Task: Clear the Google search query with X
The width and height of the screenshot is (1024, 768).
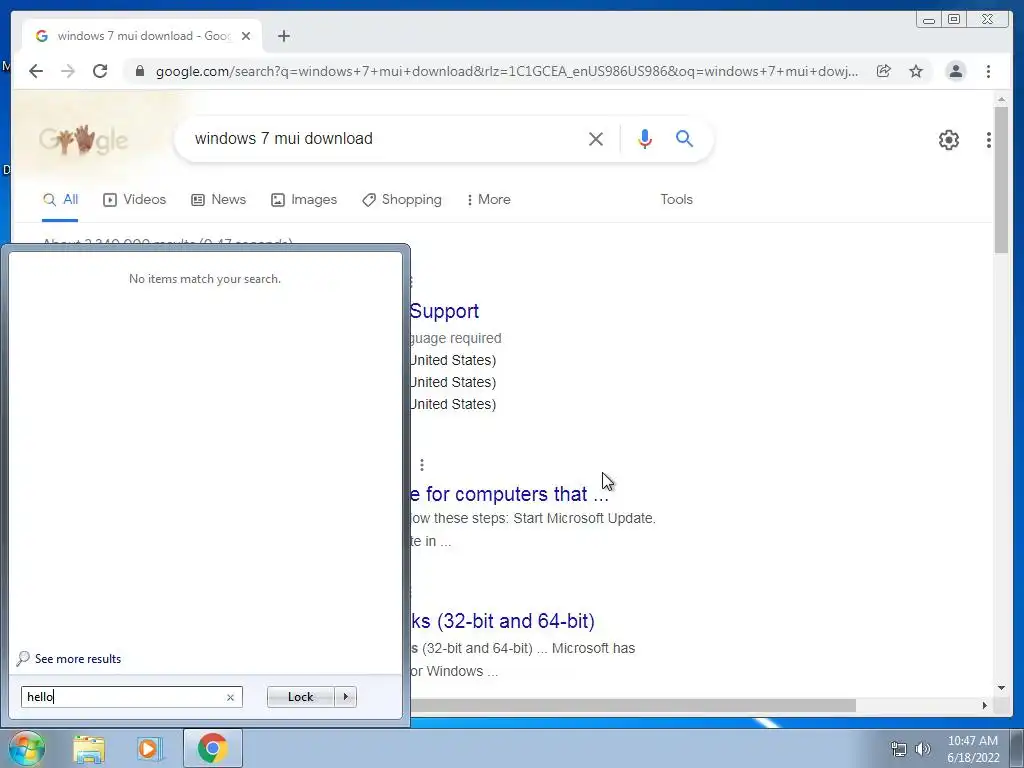Action: 596,138
